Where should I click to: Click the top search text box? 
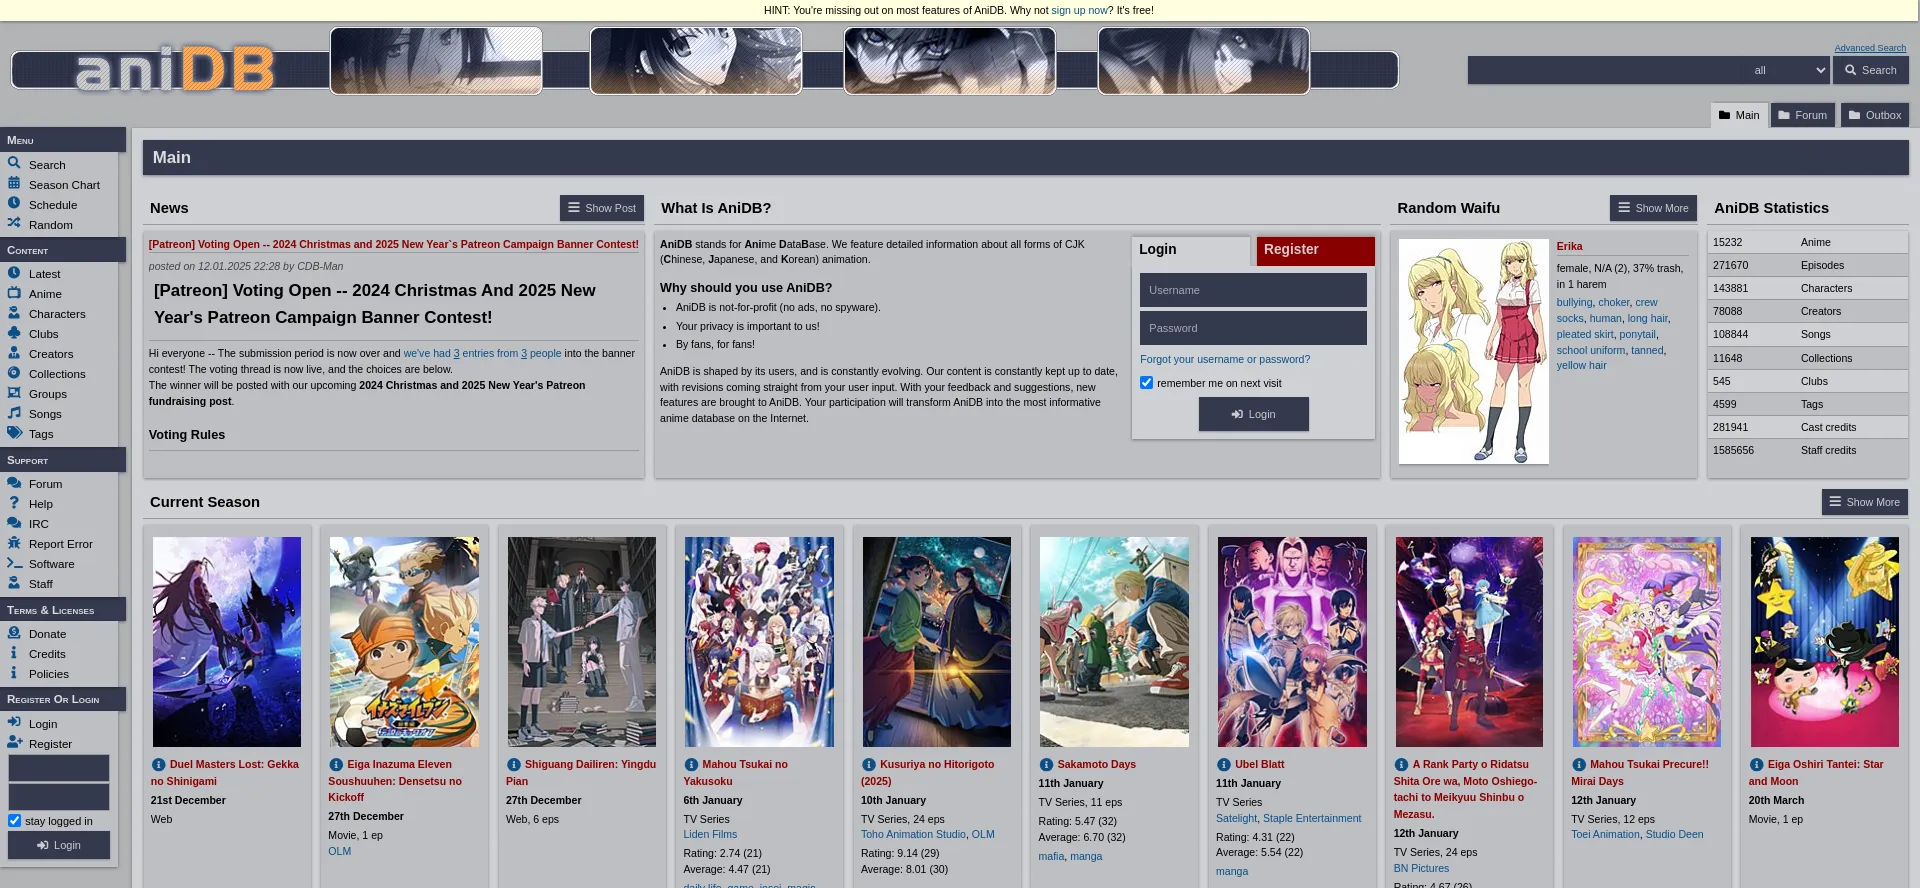[1607, 70]
